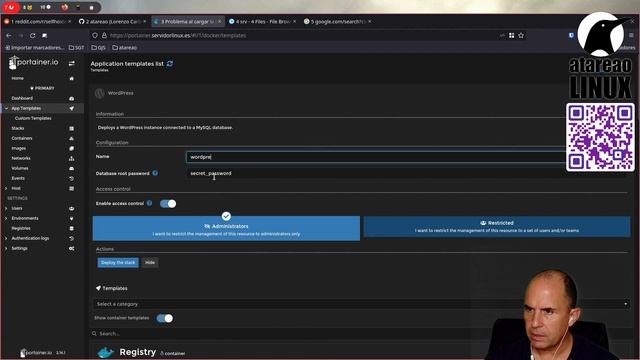Open the Registries link in sidebar

coord(21,229)
